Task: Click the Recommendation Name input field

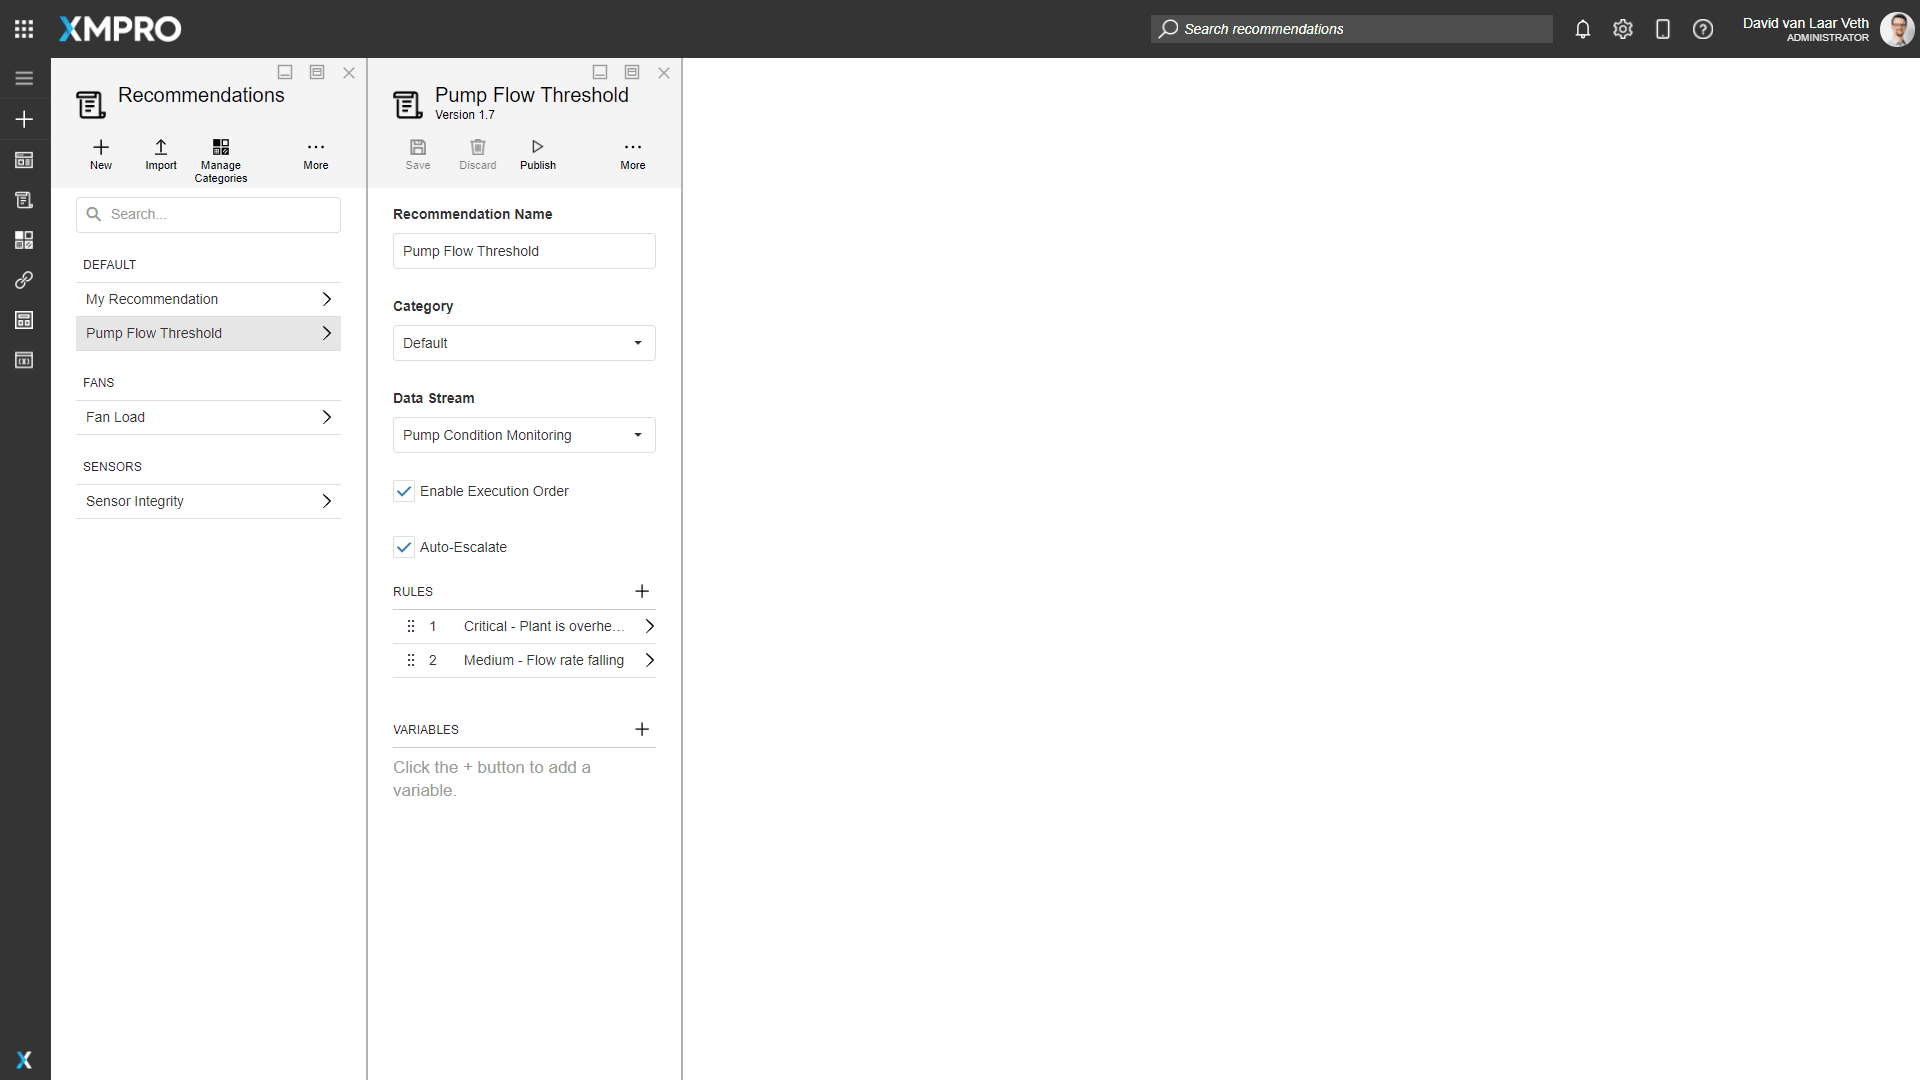Action: 524,251
